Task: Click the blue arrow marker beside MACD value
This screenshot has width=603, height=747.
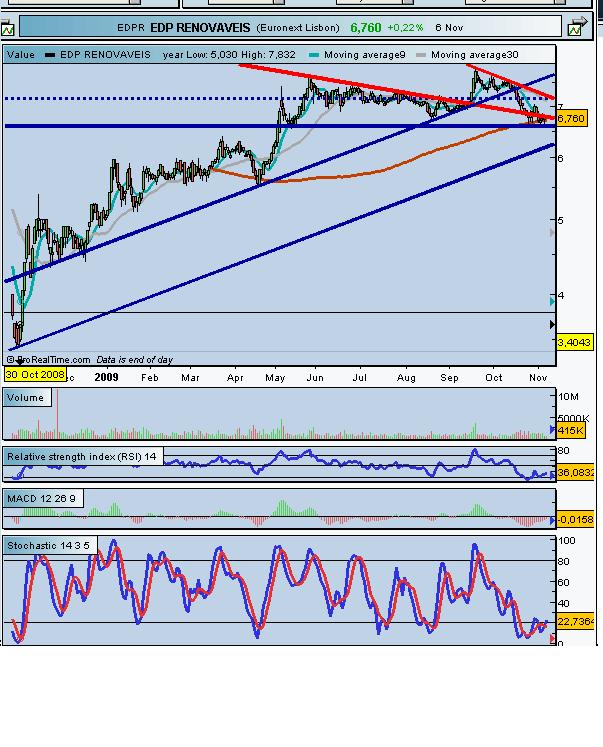Action: click(x=553, y=520)
